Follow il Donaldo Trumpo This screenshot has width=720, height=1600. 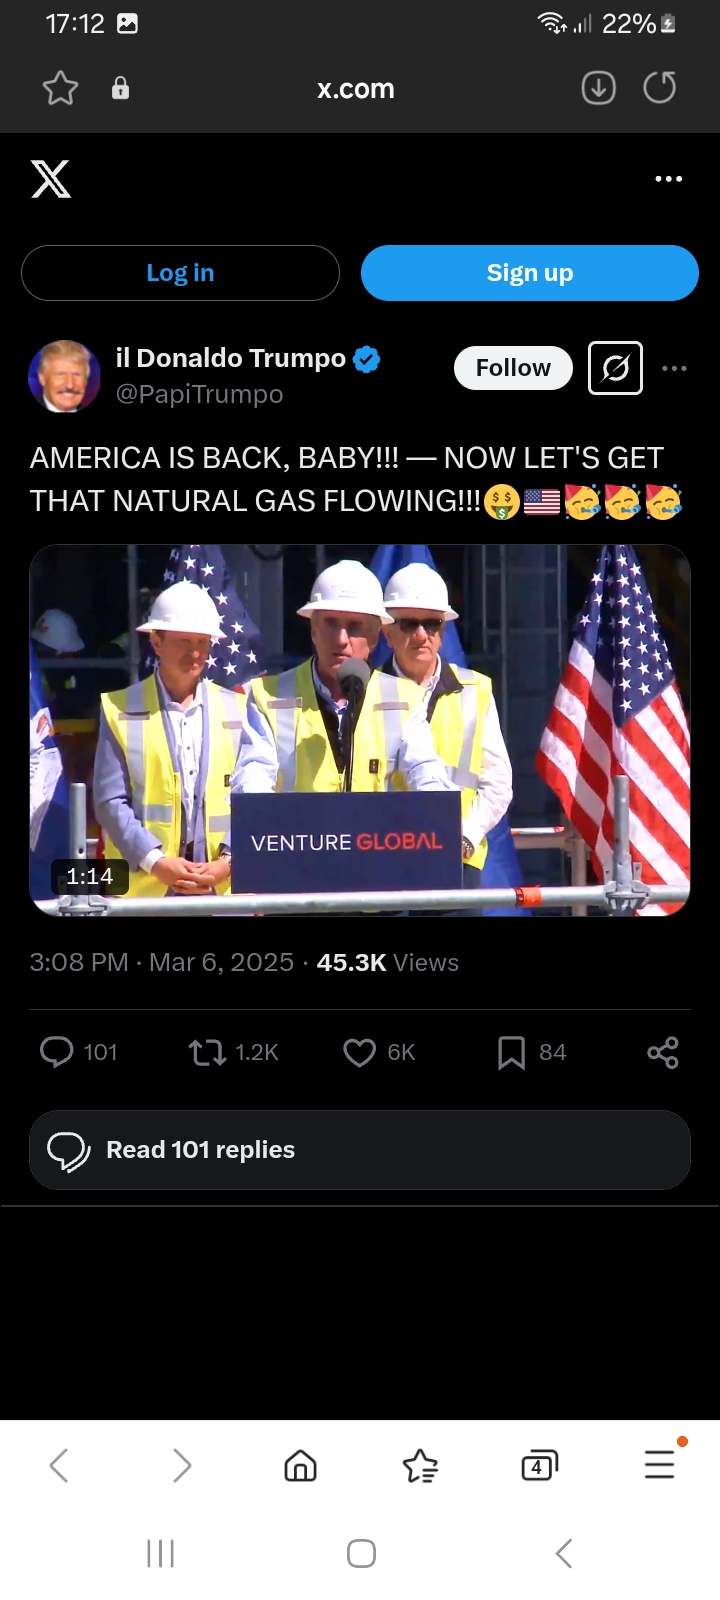coord(513,368)
